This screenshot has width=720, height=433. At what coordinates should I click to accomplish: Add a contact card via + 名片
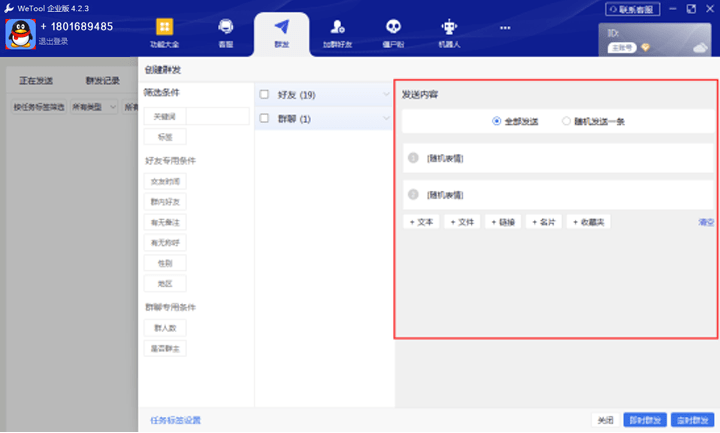[x=544, y=222]
